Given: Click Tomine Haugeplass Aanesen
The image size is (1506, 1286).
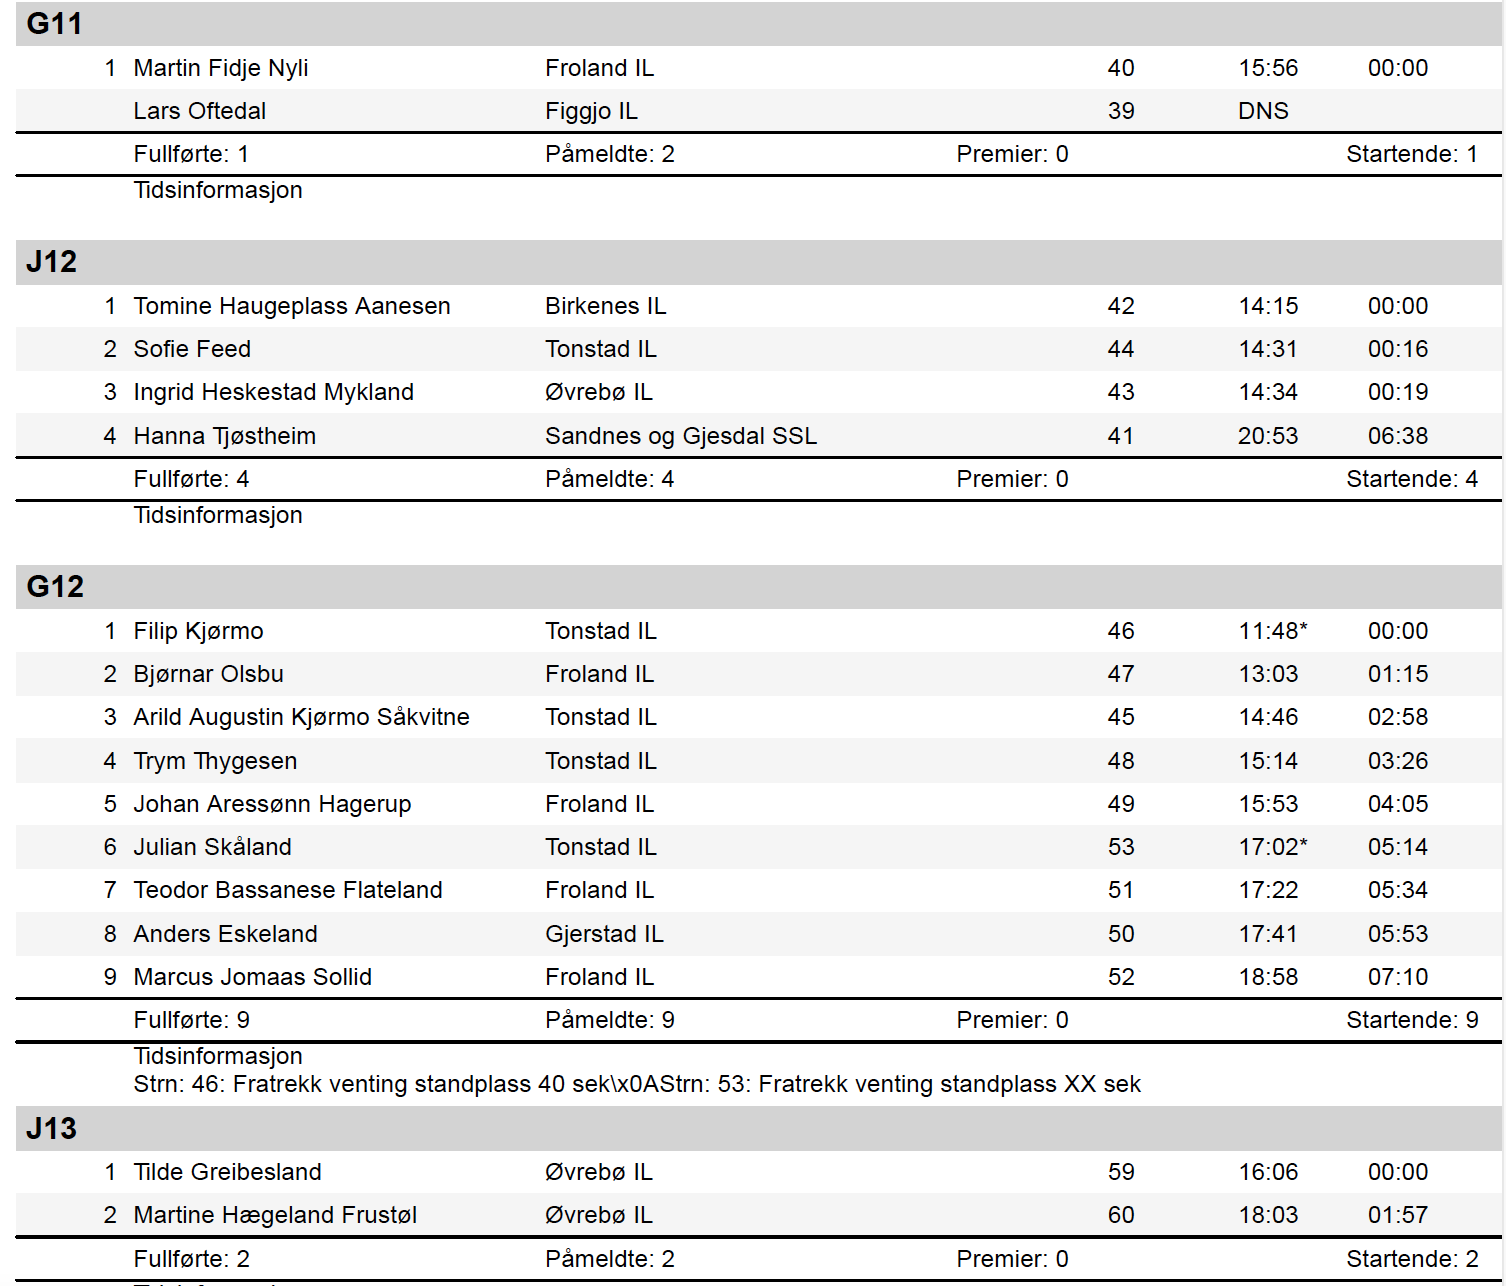Looking at the screenshot, I should (x=292, y=306).
